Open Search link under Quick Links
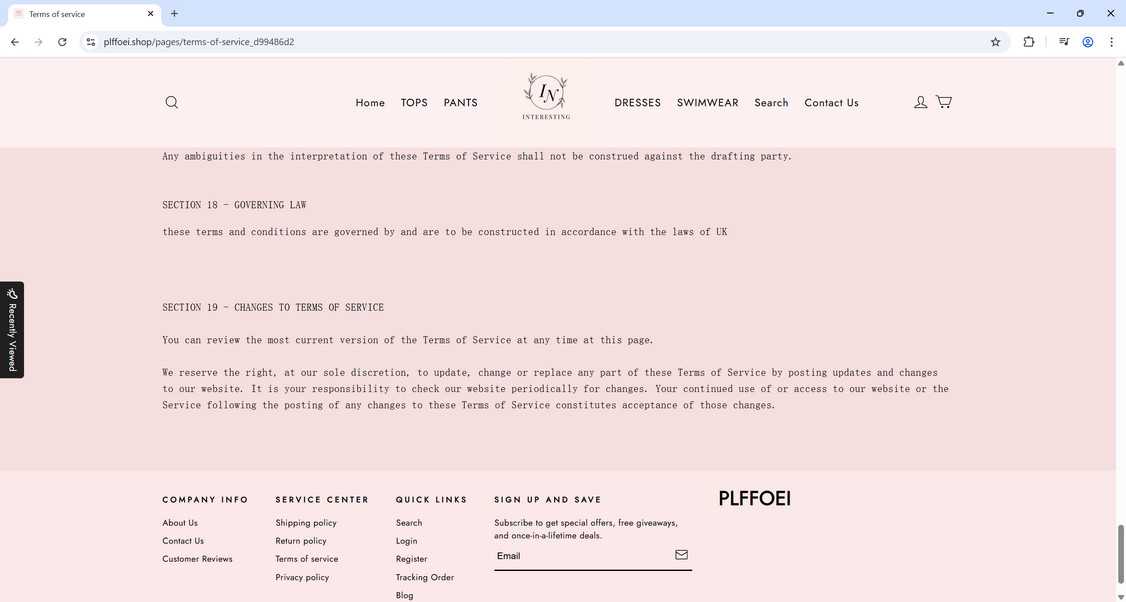The height and width of the screenshot is (602, 1126). [409, 523]
